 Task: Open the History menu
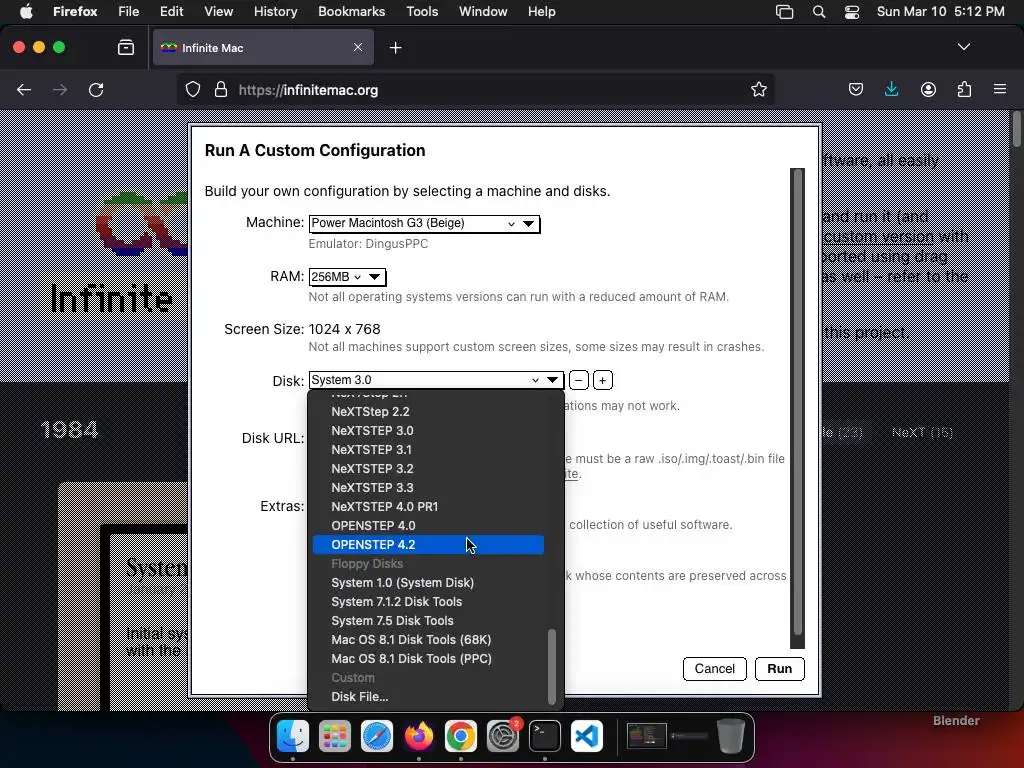pyautogui.click(x=275, y=12)
